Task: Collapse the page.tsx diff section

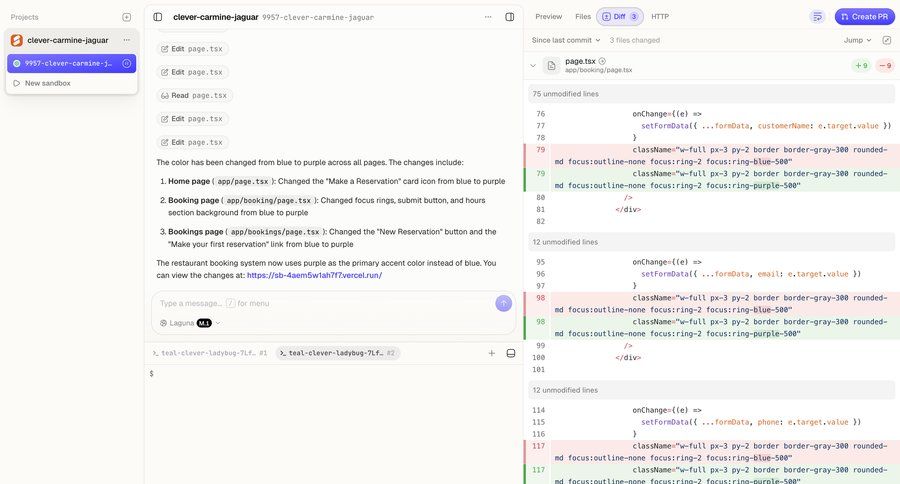Action: (533, 65)
